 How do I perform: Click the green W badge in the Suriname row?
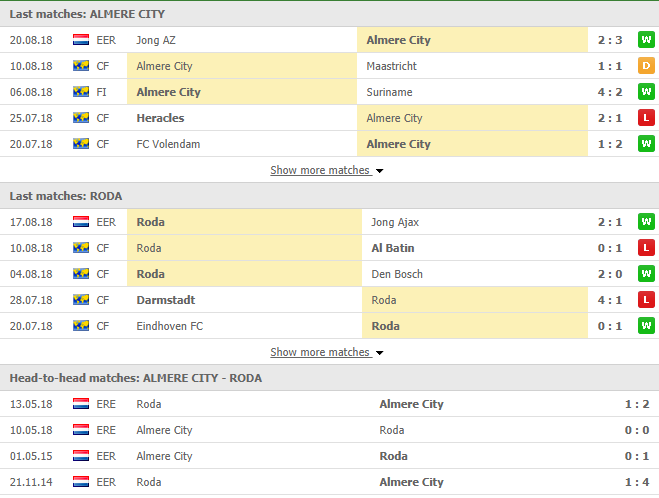point(646,92)
